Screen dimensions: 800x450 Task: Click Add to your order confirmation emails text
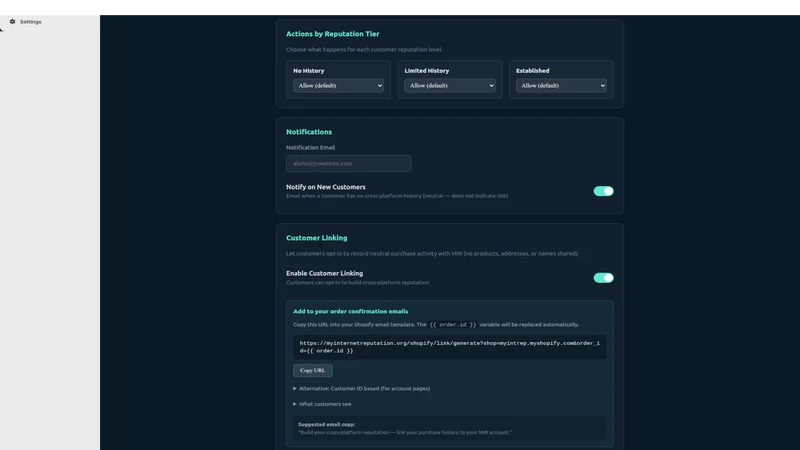(x=351, y=311)
